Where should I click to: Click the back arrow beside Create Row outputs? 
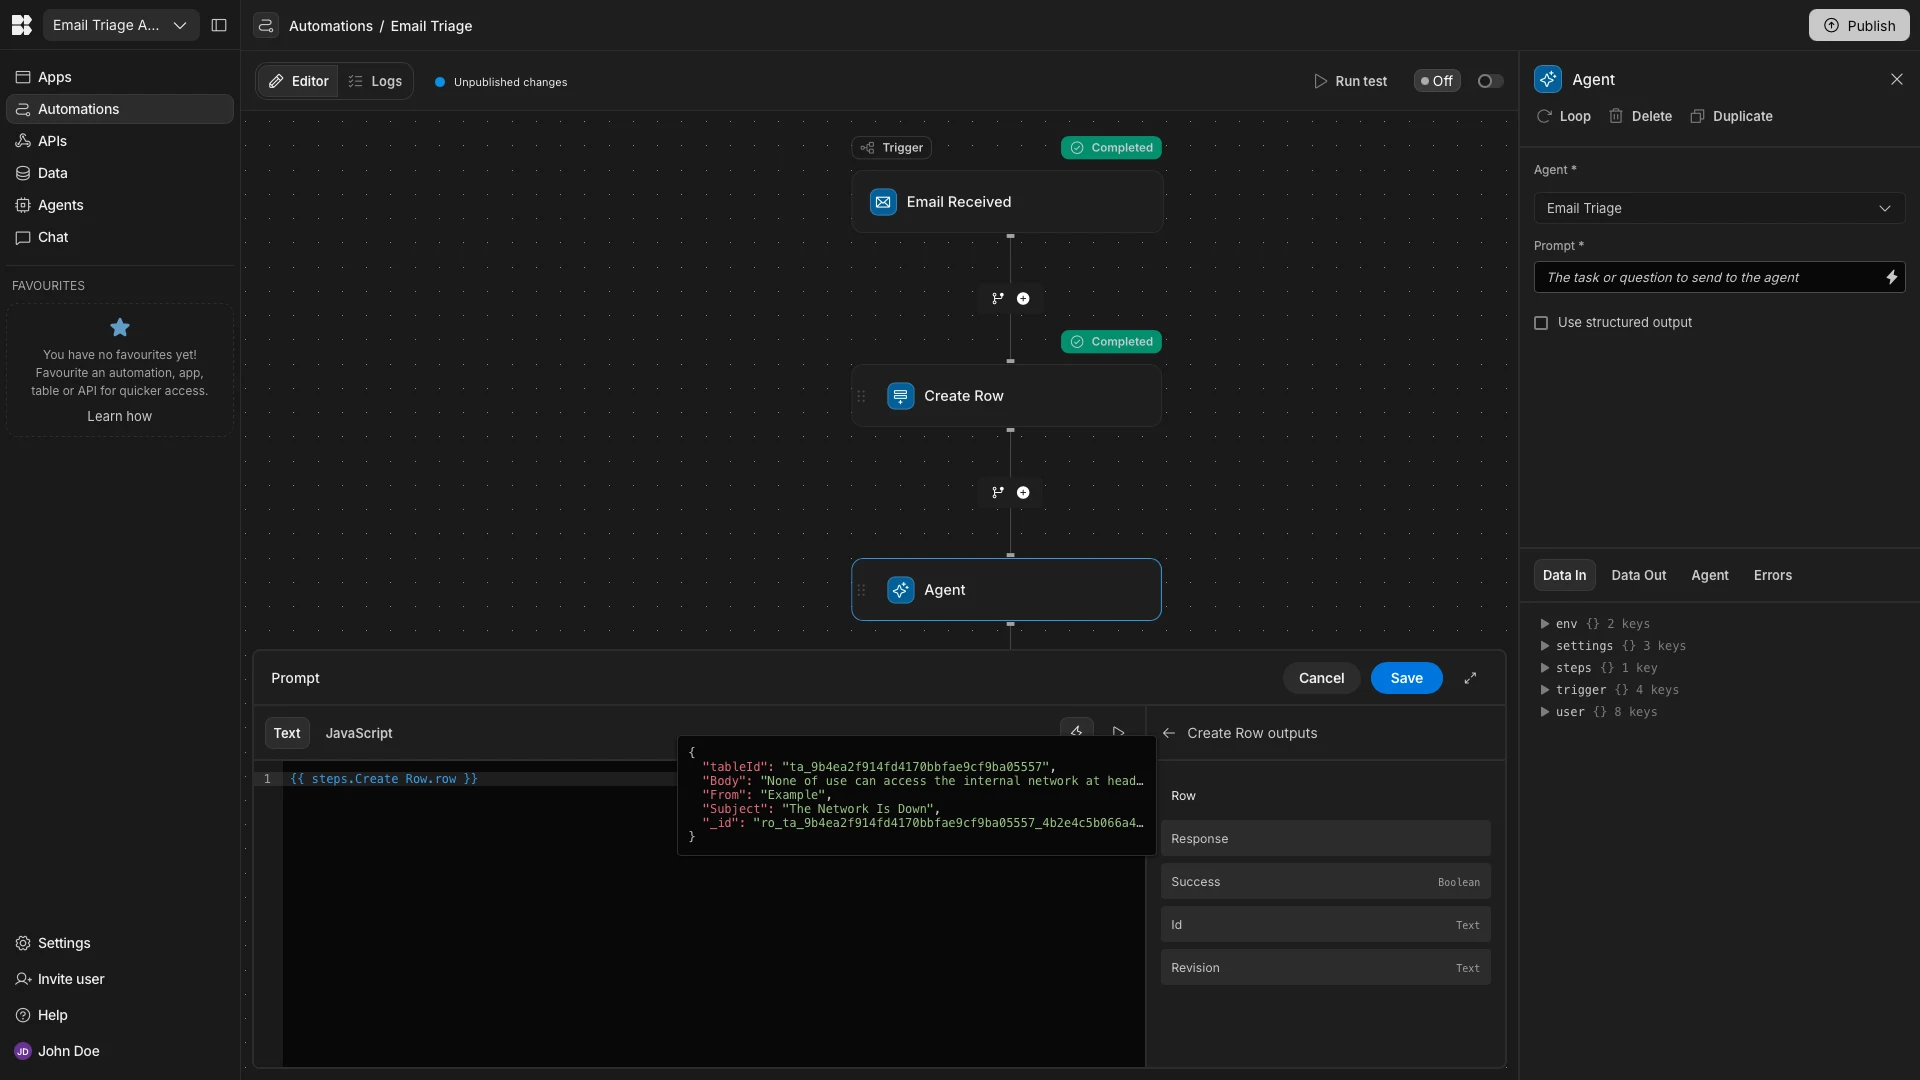[1168, 733]
